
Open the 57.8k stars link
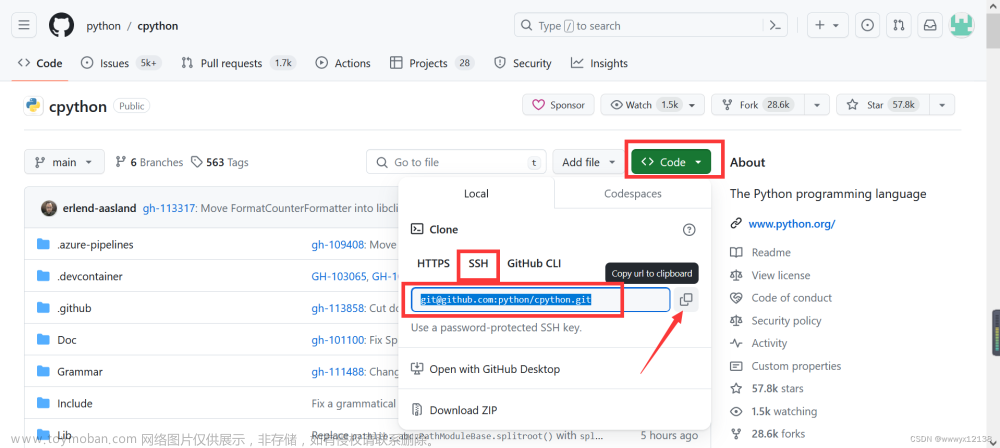click(x=777, y=389)
